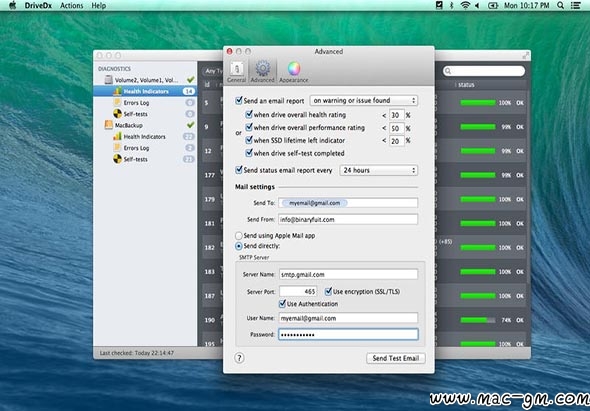Click the Self-tests icon under Volume2
The image size is (590, 411).
point(117,114)
